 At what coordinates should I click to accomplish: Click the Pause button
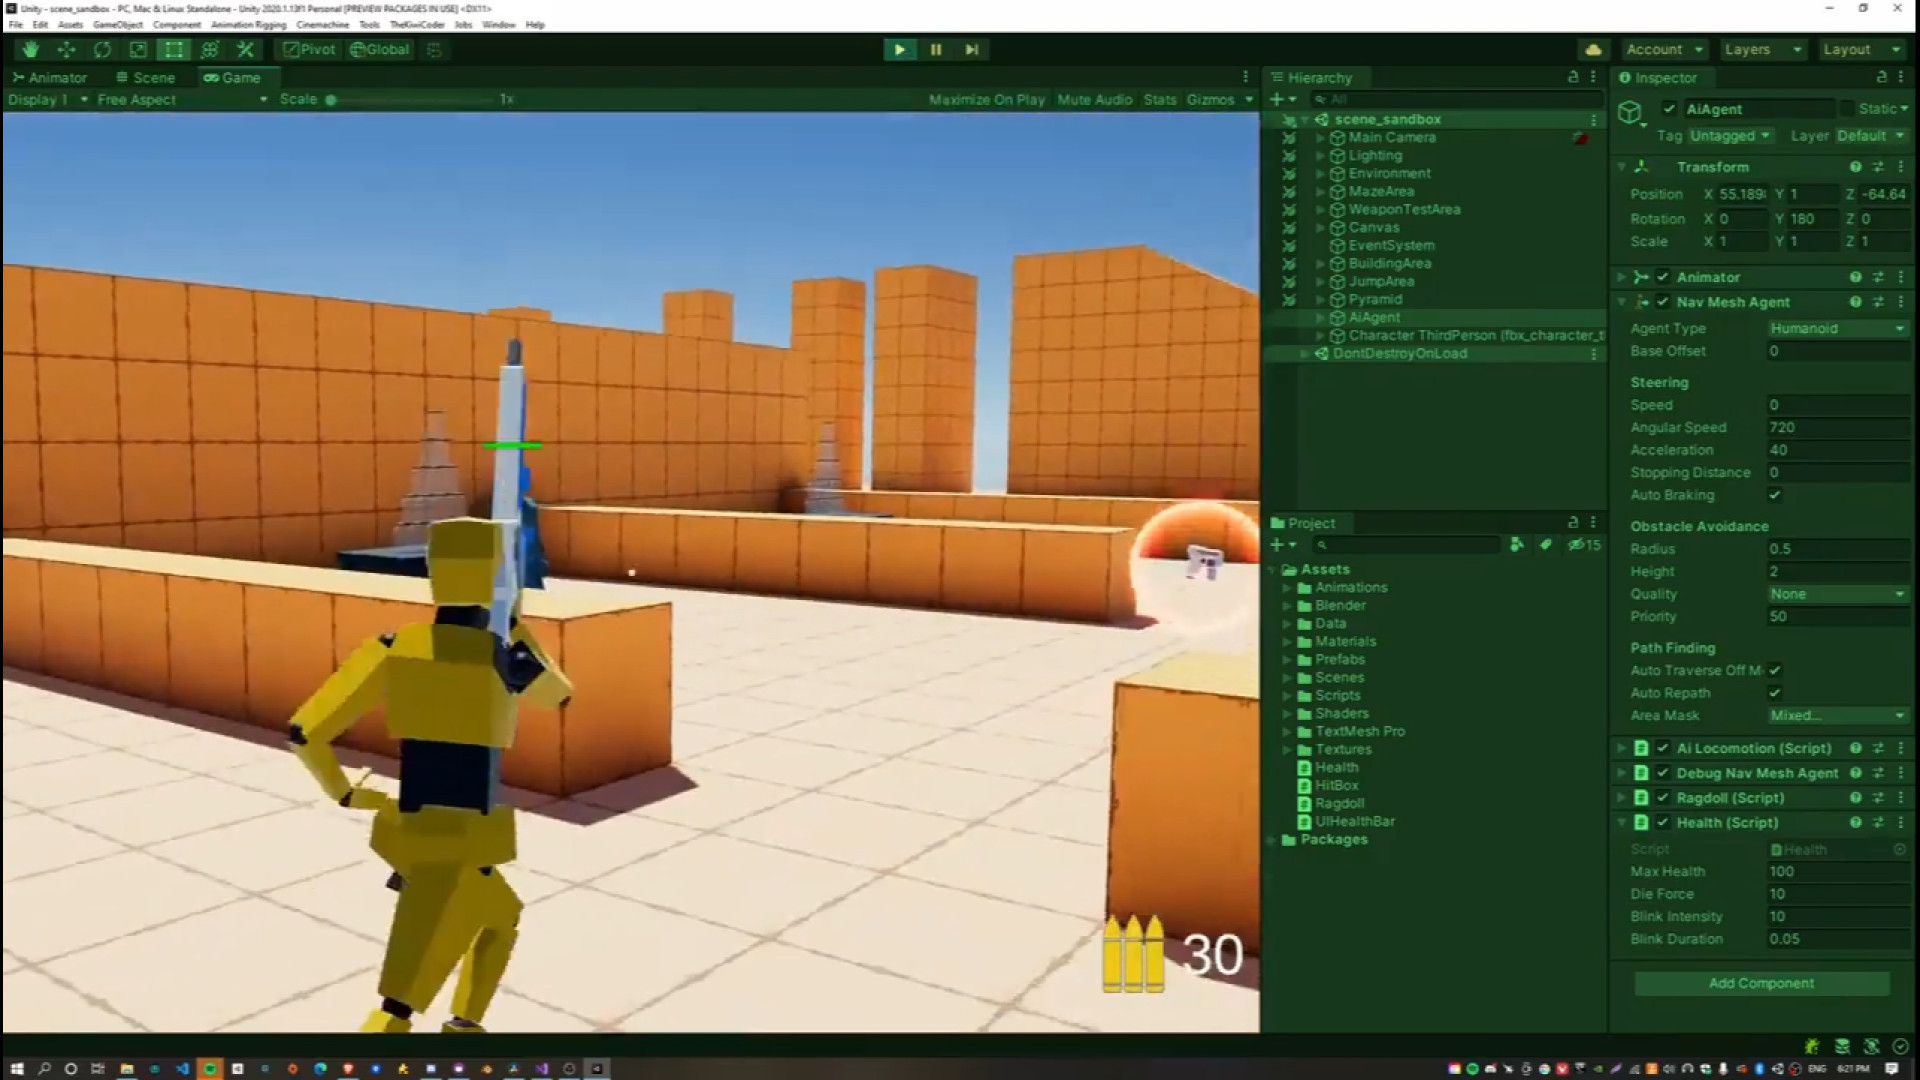coord(935,49)
